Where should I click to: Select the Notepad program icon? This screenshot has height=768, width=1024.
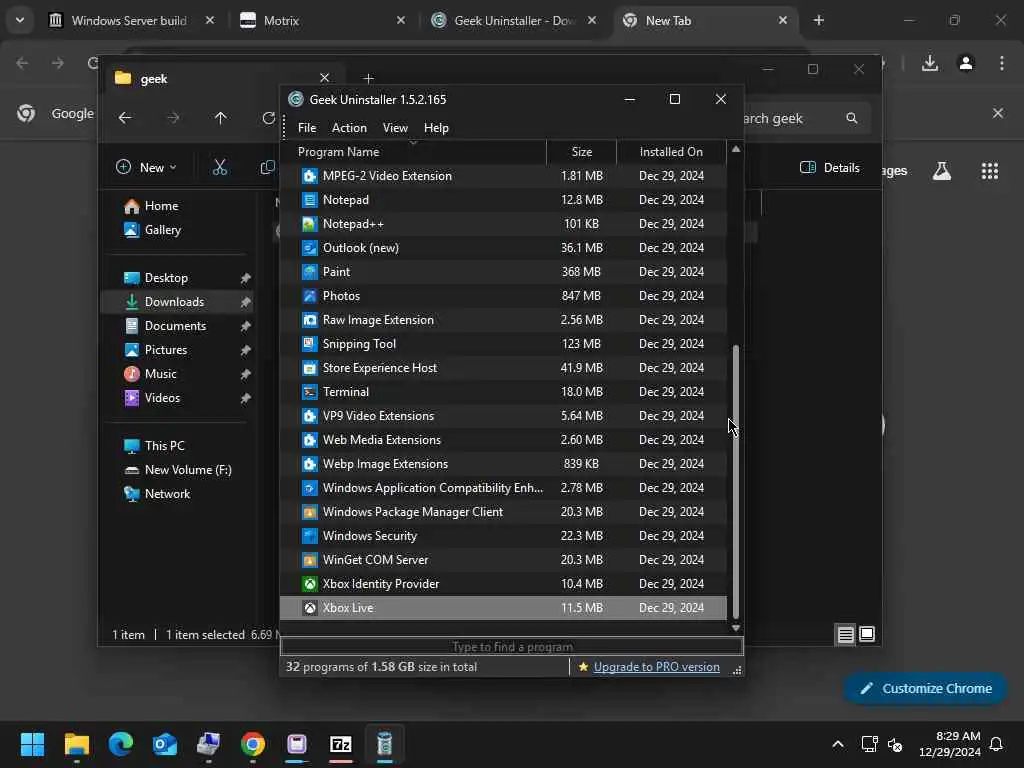point(310,200)
